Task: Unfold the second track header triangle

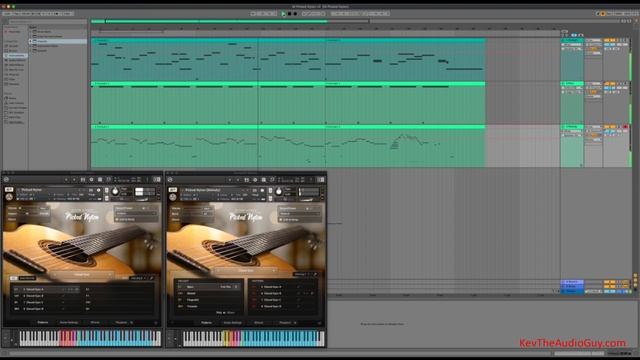Action: (564, 84)
